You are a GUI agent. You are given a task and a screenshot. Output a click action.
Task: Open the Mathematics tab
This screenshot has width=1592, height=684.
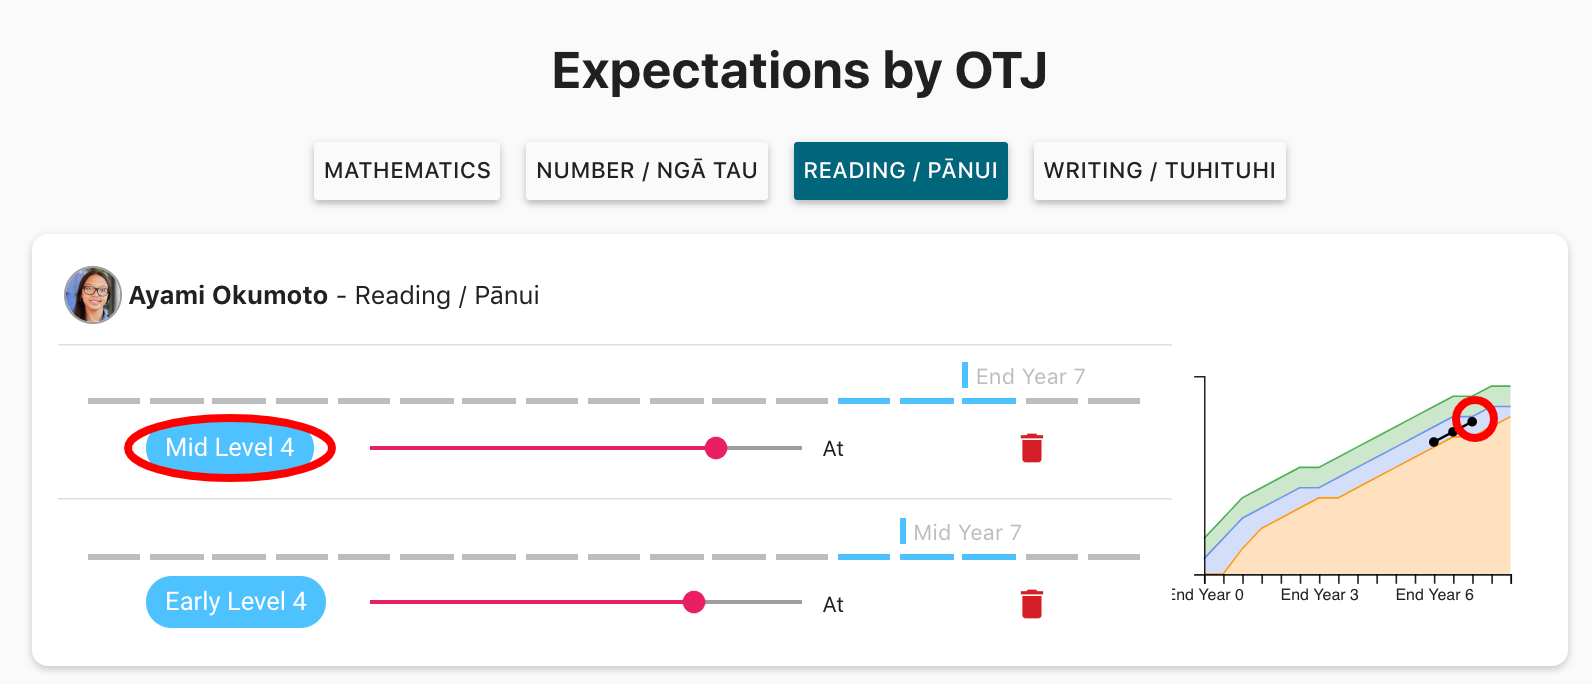pyautogui.click(x=407, y=171)
